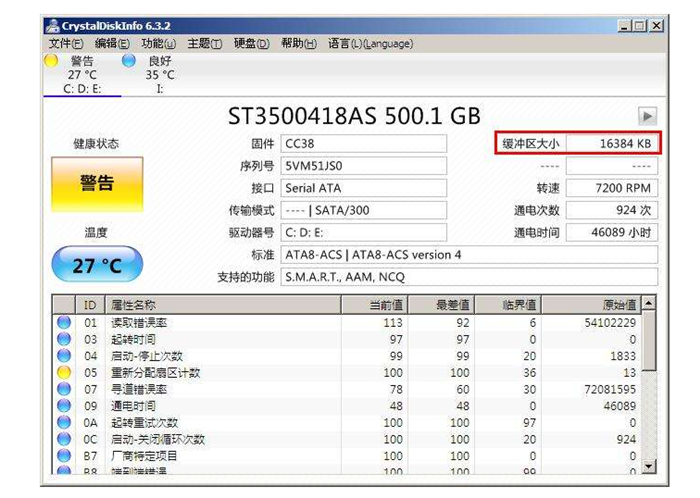Open the 语言(L)(Language) menu
Viewport: 700px width, 498px height.
pyautogui.click(x=371, y=44)
